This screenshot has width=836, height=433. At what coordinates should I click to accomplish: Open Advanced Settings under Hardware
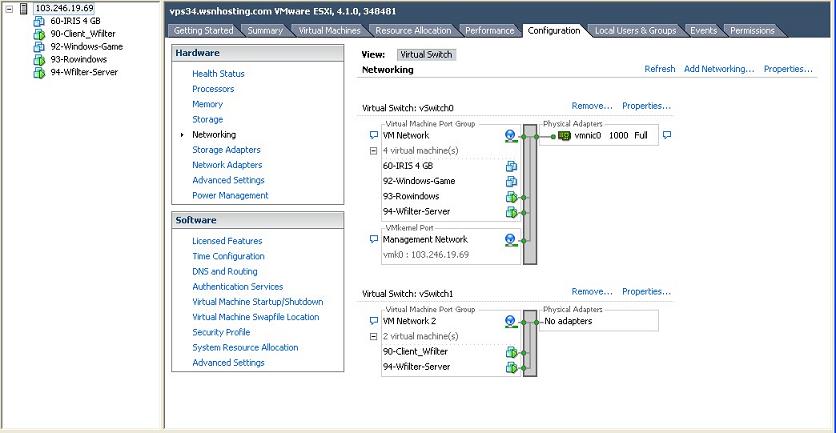228,180
